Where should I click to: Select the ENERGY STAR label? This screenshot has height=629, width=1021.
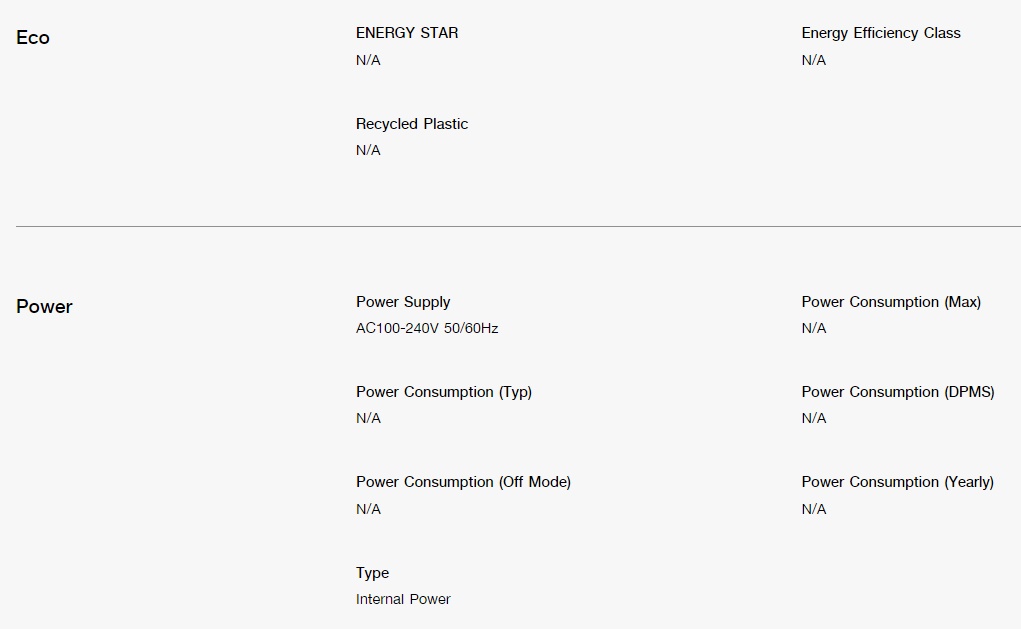pos(407,33)
